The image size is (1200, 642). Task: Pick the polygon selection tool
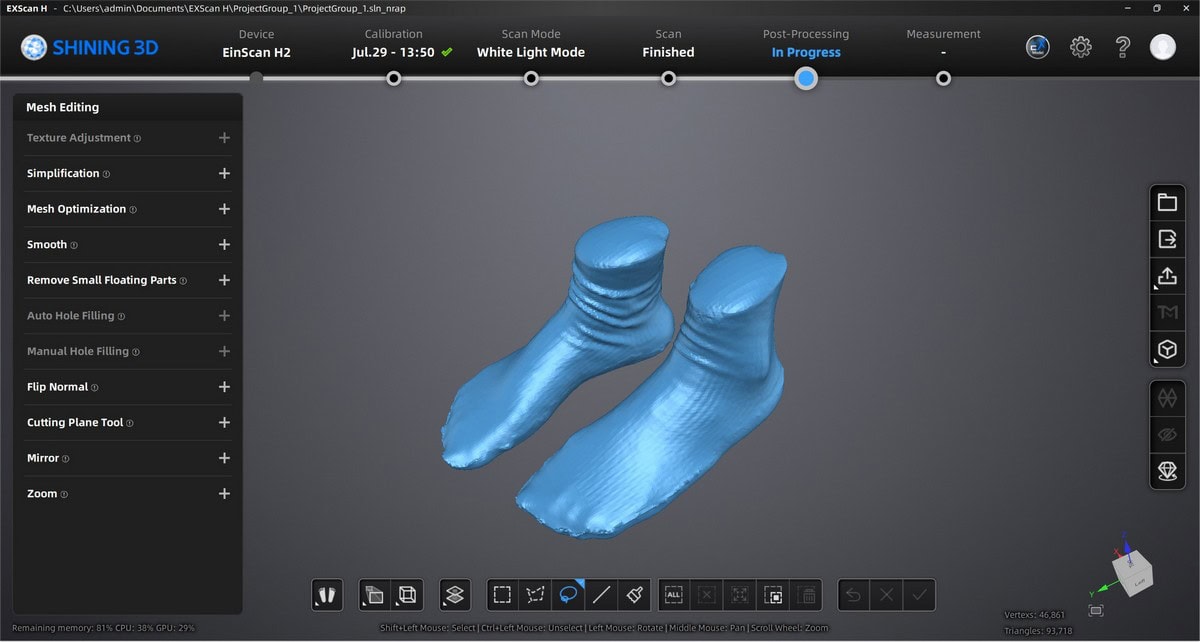click(x=535, y=595)
